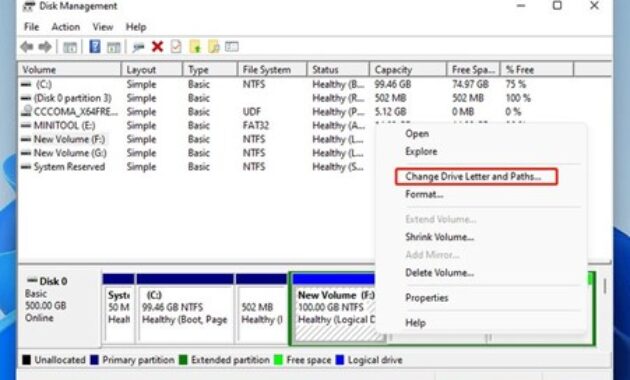
Task: Click the Properties checkmark toolbar icon
Action: (x=176, y=47)
